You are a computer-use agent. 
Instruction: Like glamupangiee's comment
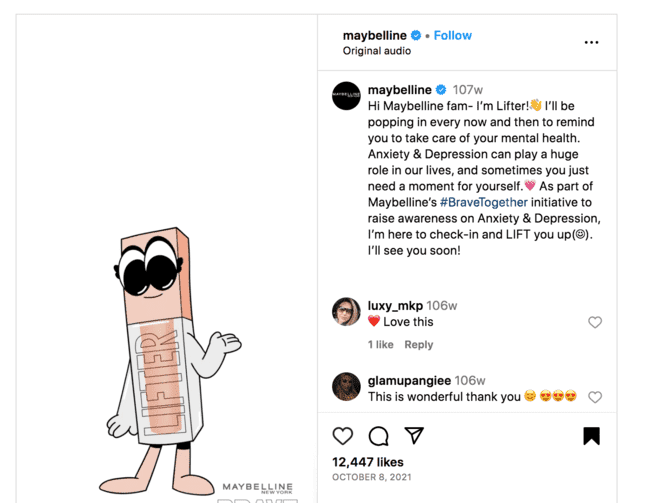tap(595, 397)
